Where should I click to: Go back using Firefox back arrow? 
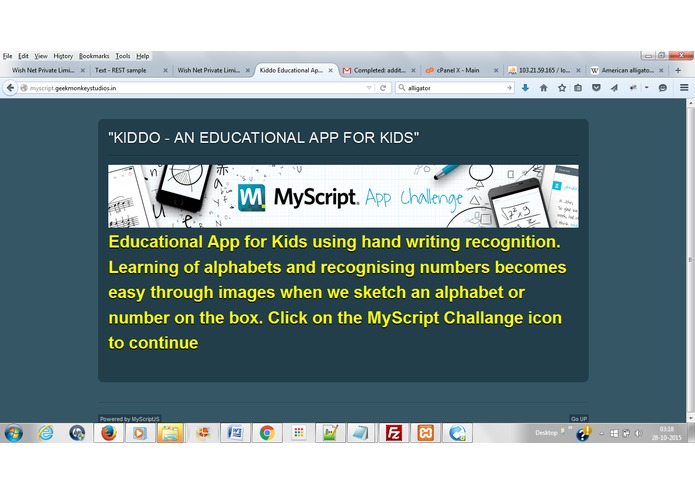[10, 88]
